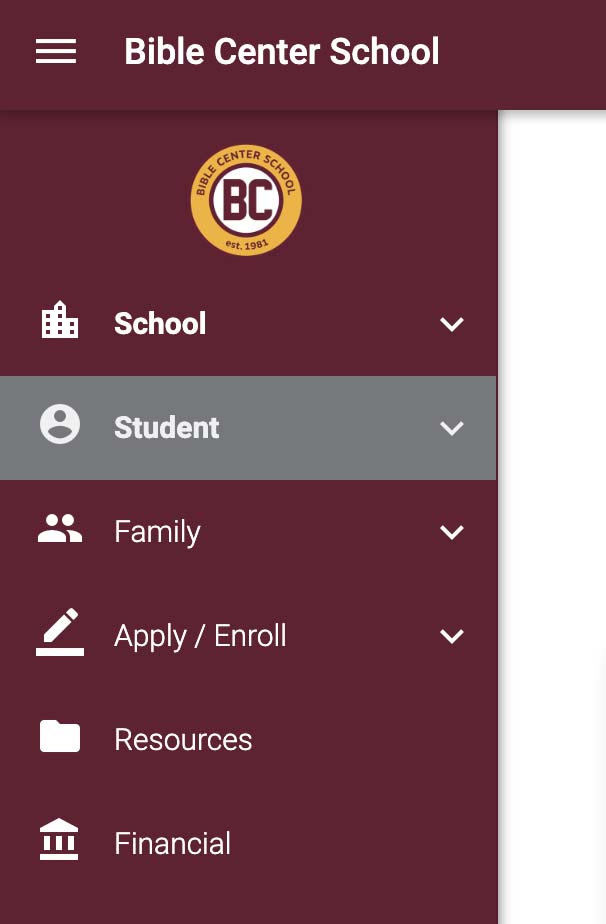This screenshot has width=606, height=924.
Task: Click the Resources folder icon
Action: 60,736
